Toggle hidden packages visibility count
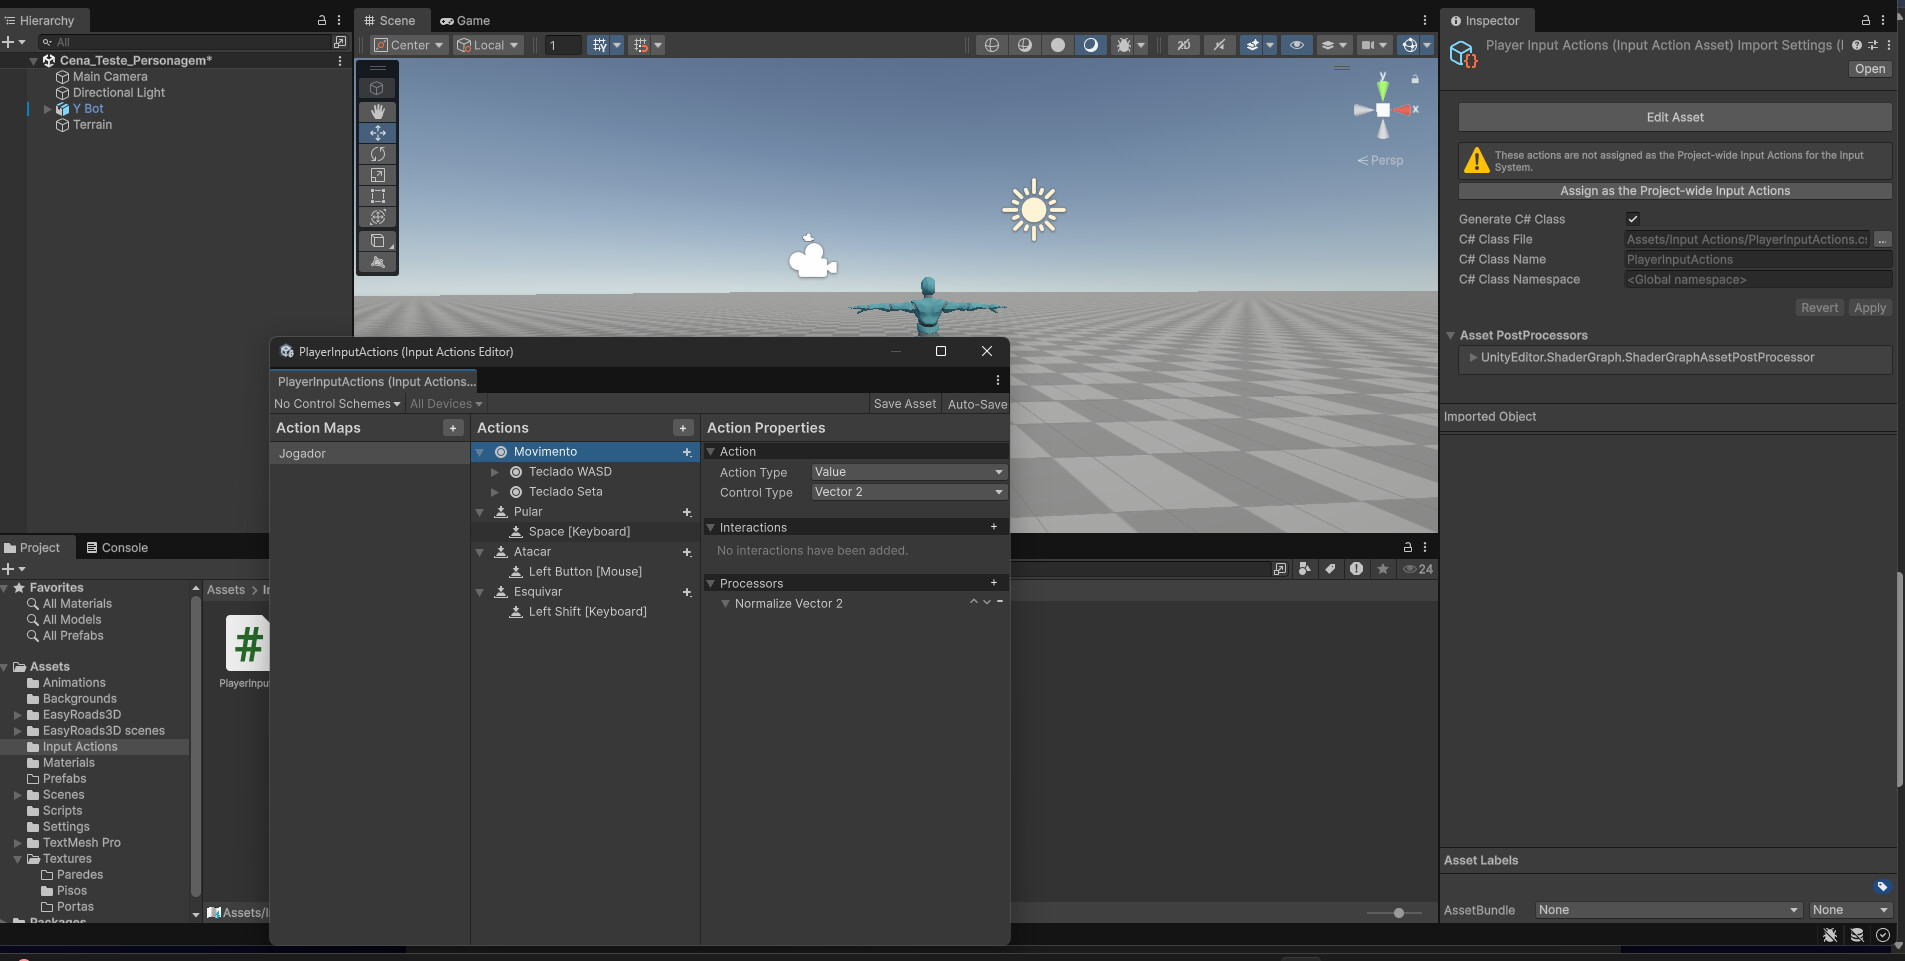 (x=1418, y=569)
